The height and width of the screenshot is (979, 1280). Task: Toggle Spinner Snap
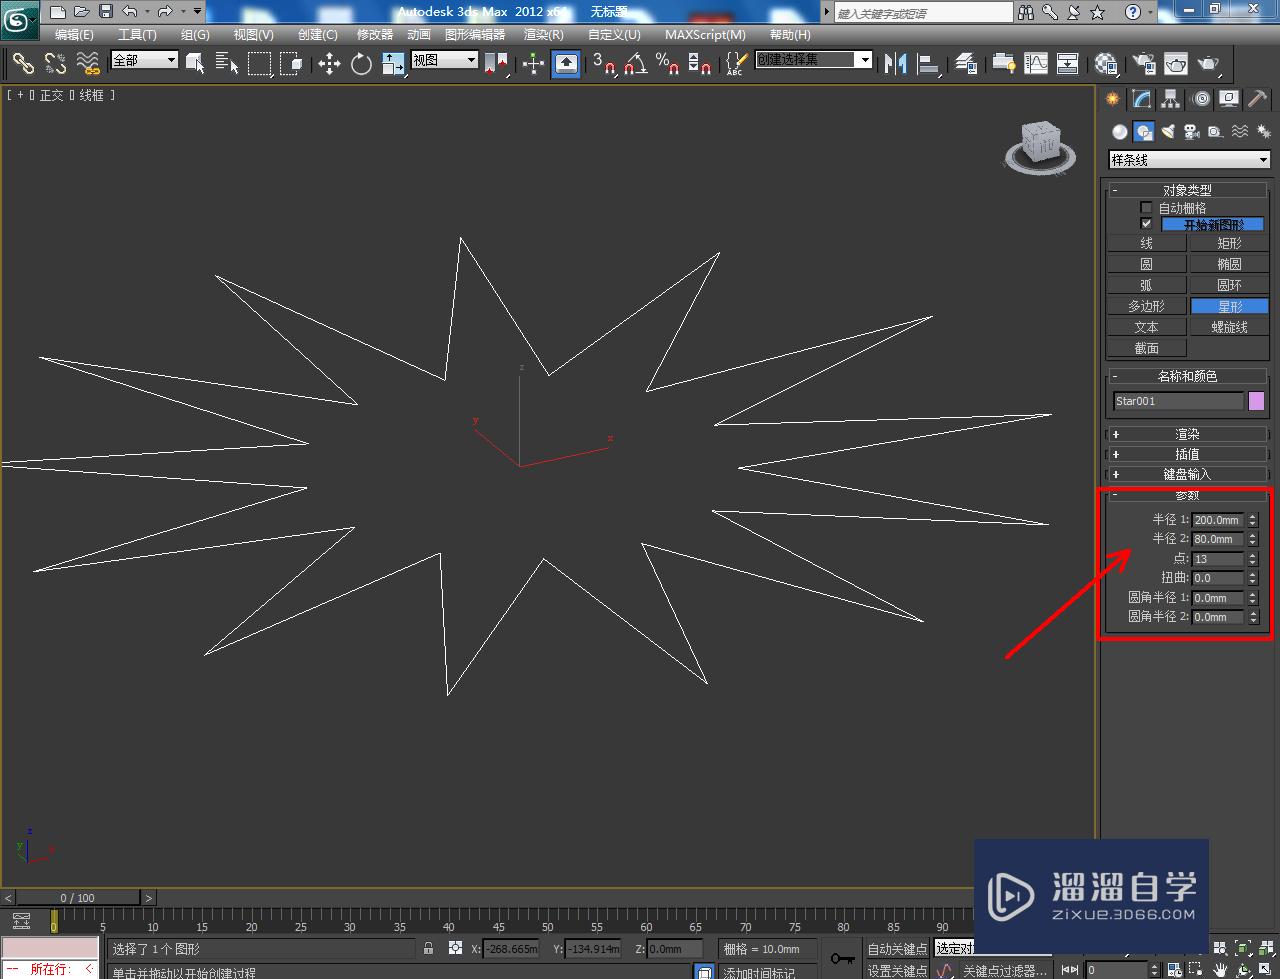pos(699,63)
